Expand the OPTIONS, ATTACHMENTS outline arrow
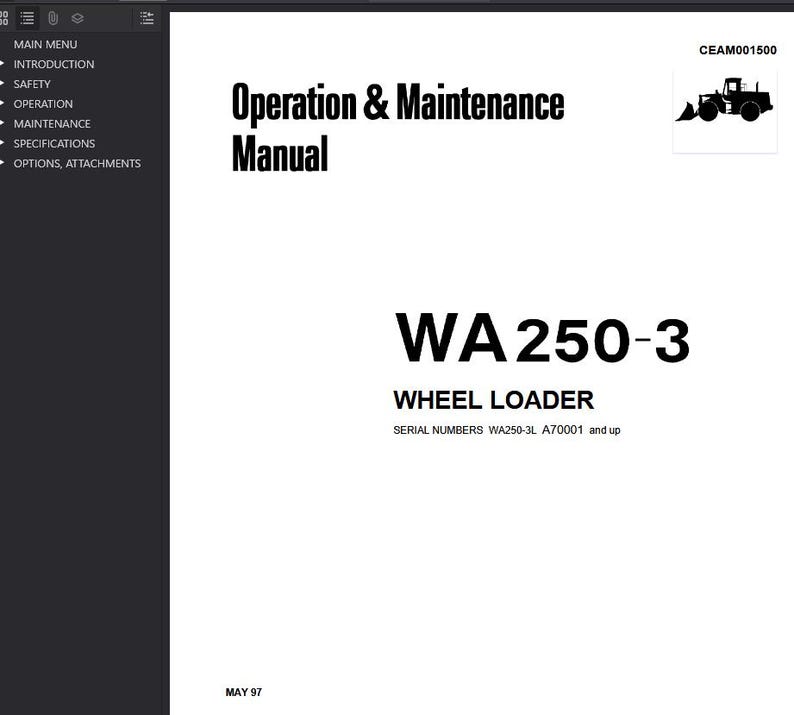 (x=3, y=163)
